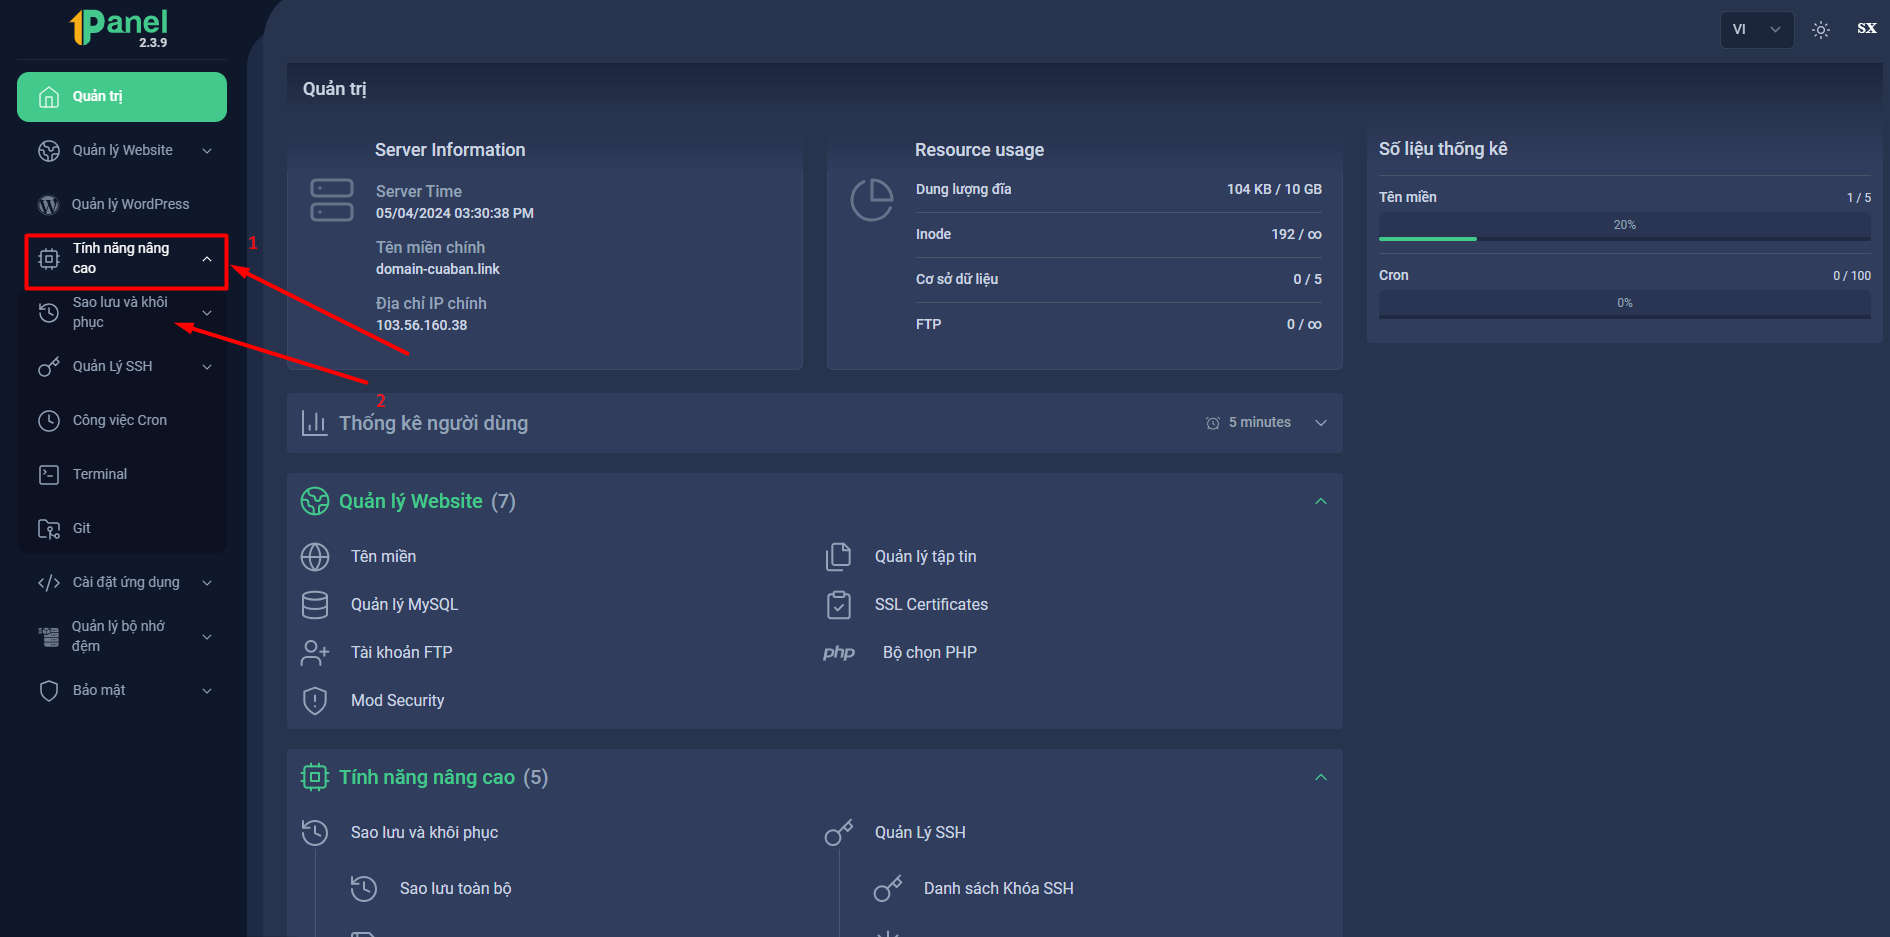Open the Tài khoản FTP link
The image size is (1890, 937).
click(x=401, y=653)
